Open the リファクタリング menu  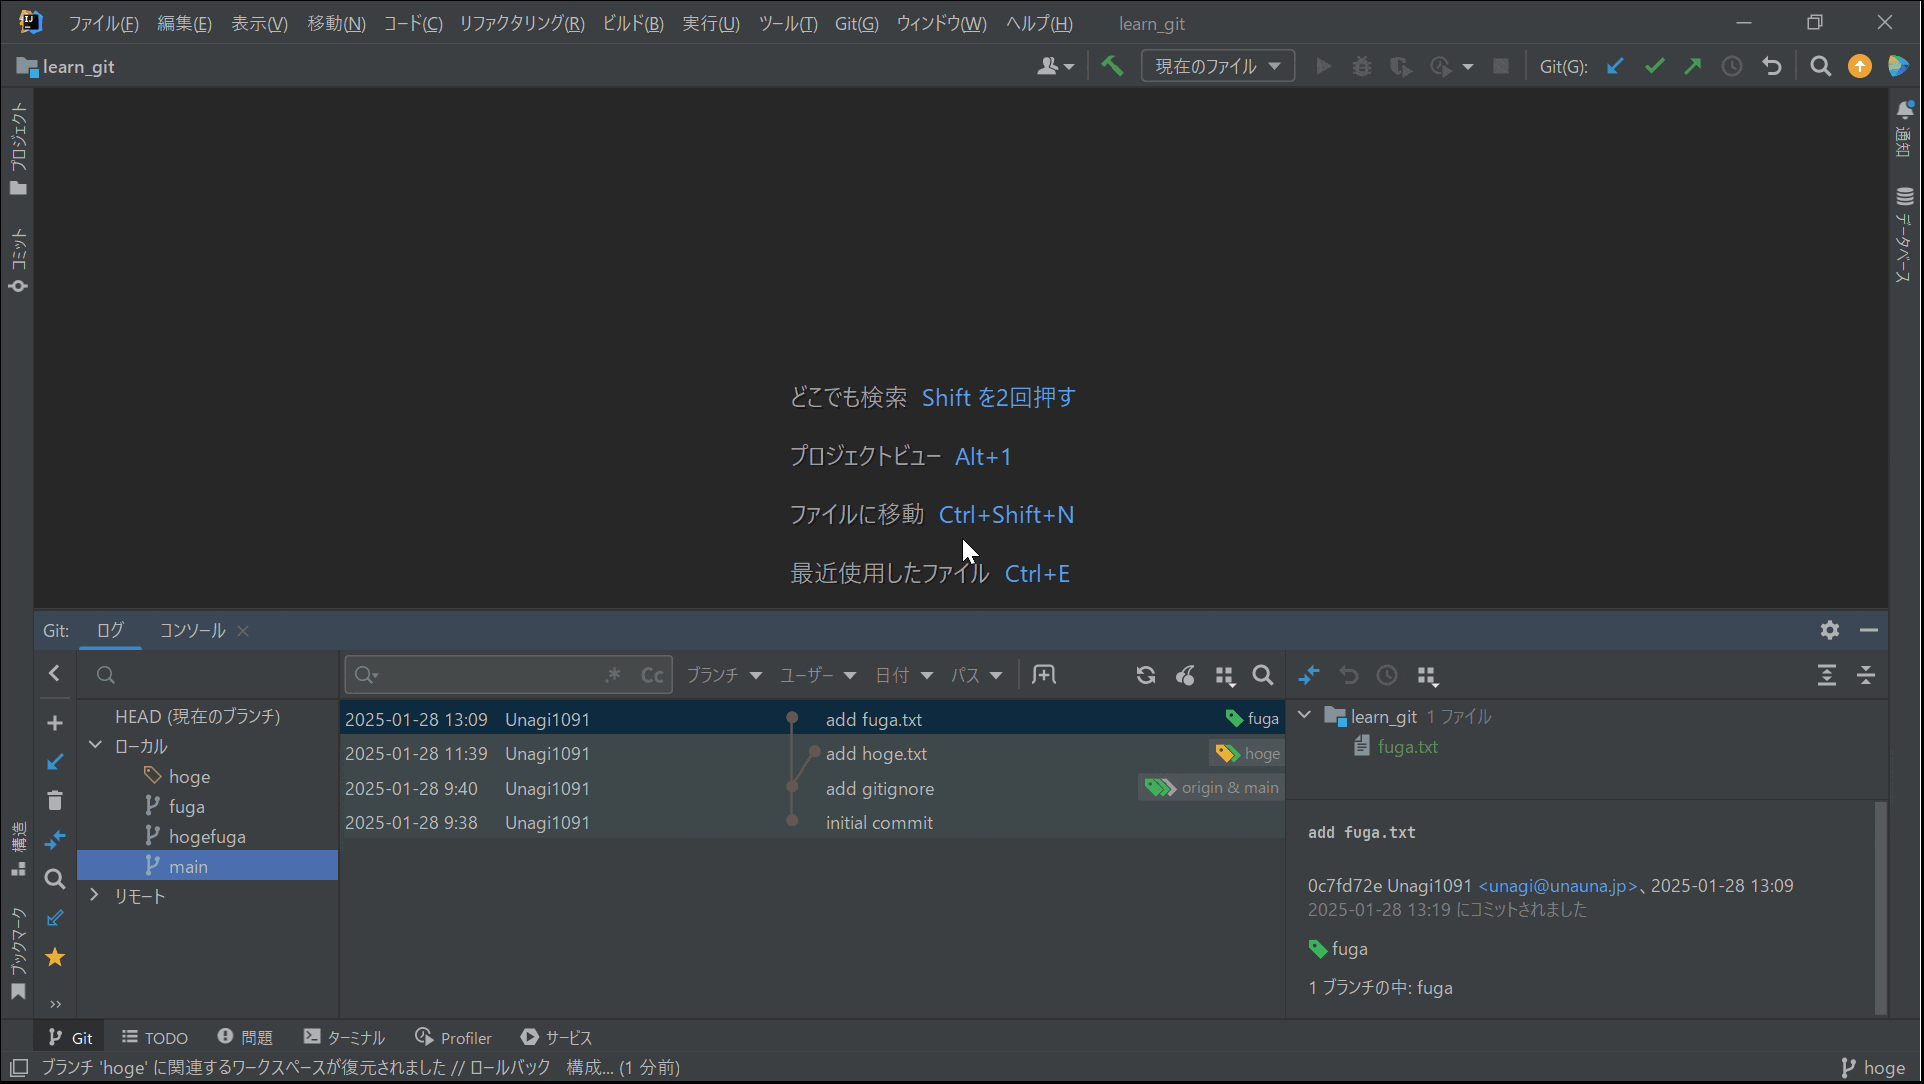521,23
